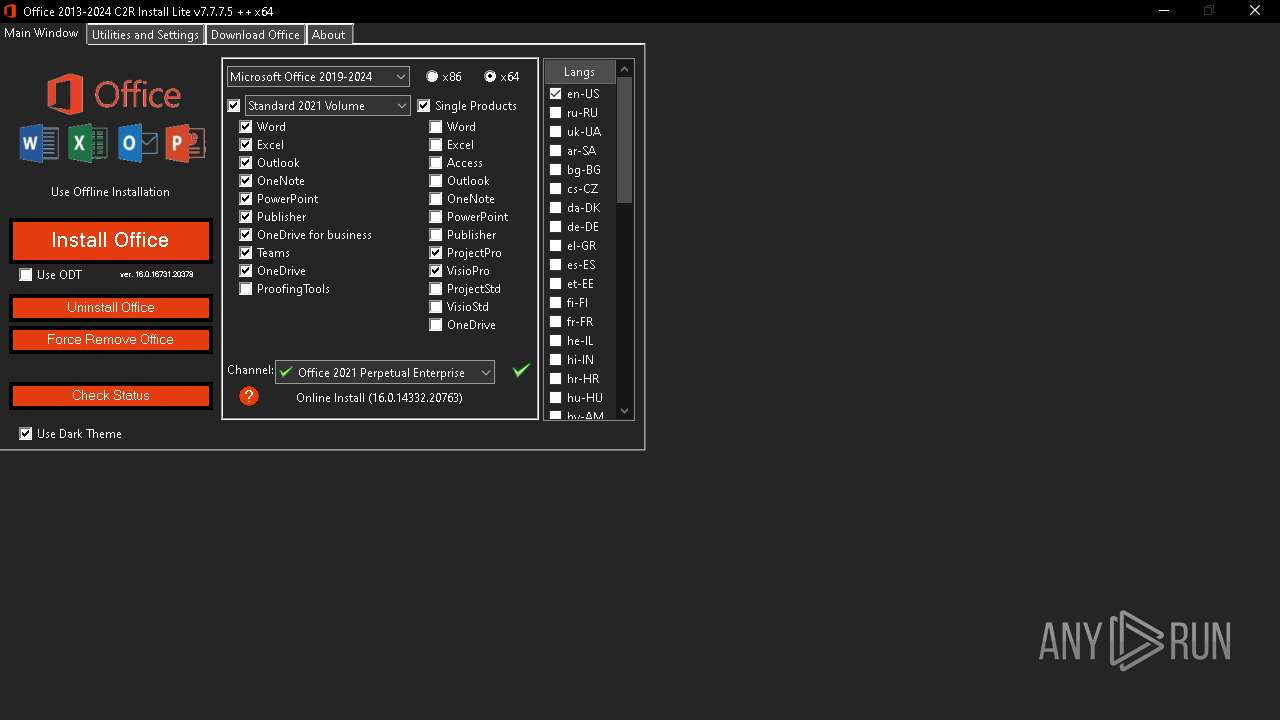Click the Excel icon under the Office logo
The width and height of the screenshot is (1280, 720).
(88, 144)
